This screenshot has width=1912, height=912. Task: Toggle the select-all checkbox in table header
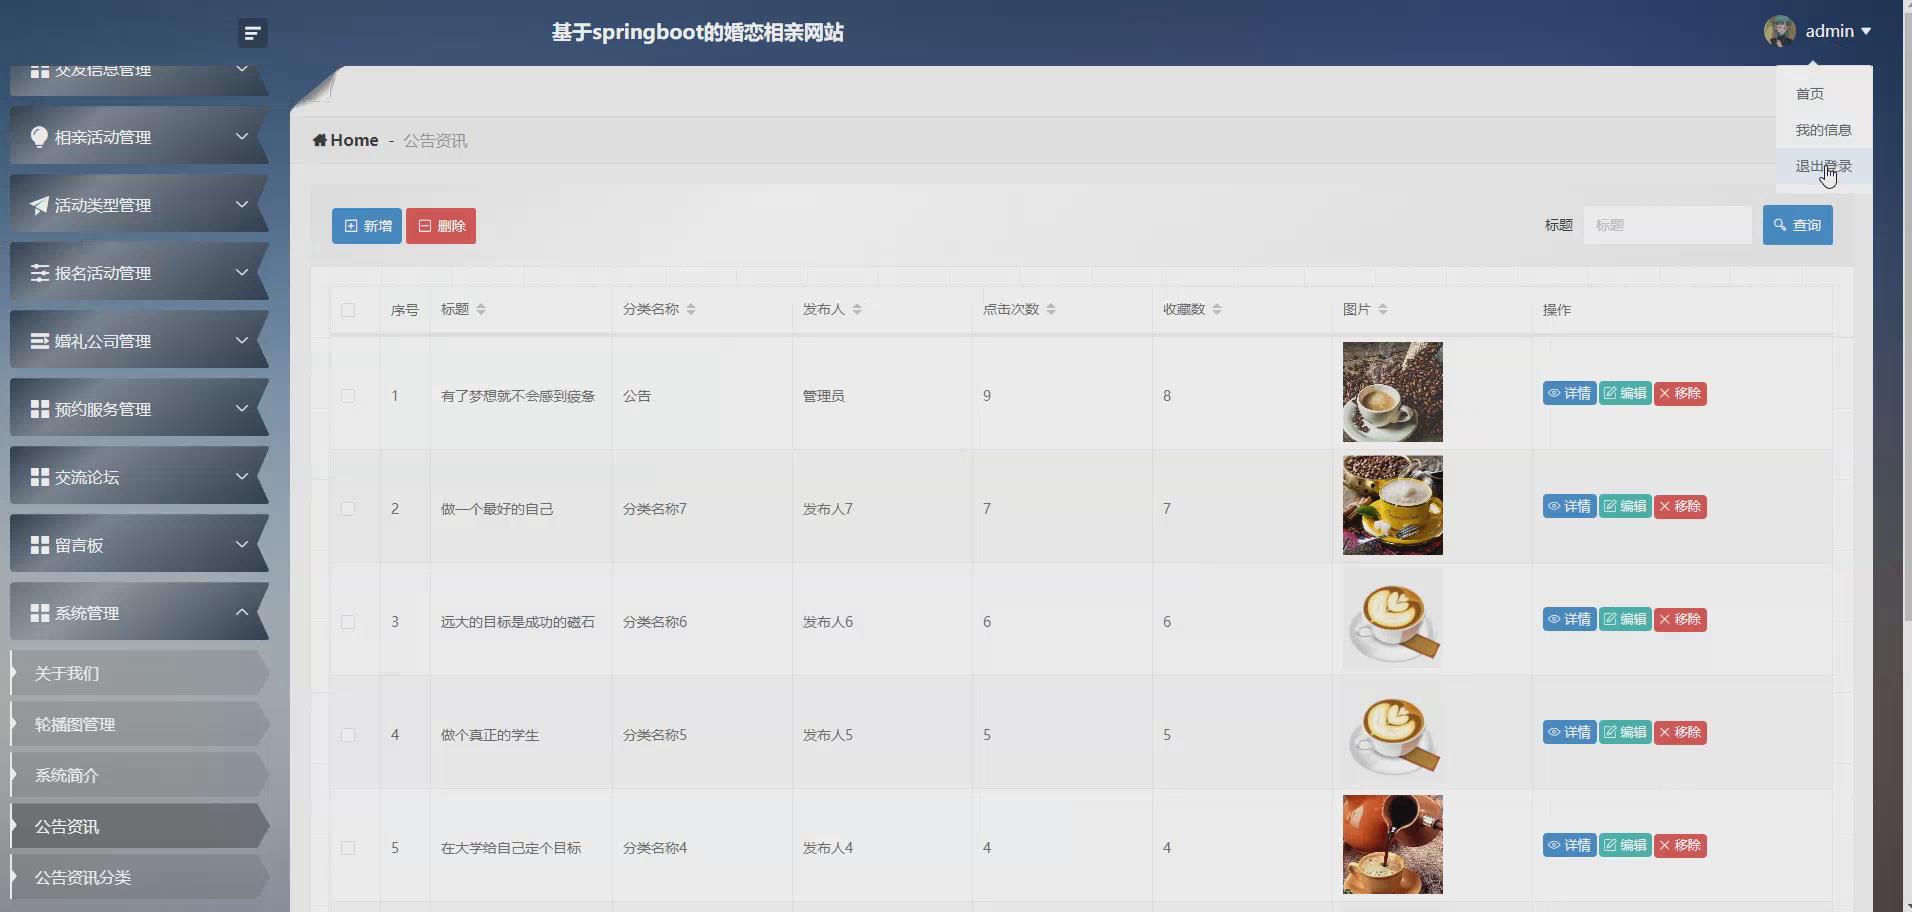[x=347, y=310]
